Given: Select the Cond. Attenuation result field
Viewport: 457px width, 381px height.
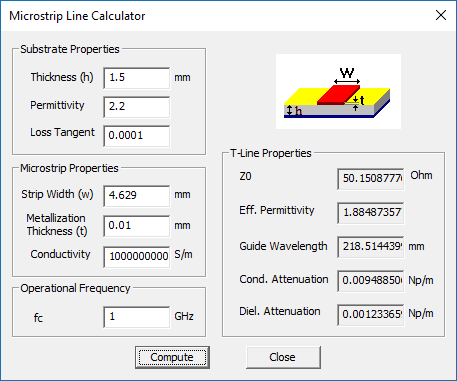Looking at the screenshot, I should pos(371,281).
